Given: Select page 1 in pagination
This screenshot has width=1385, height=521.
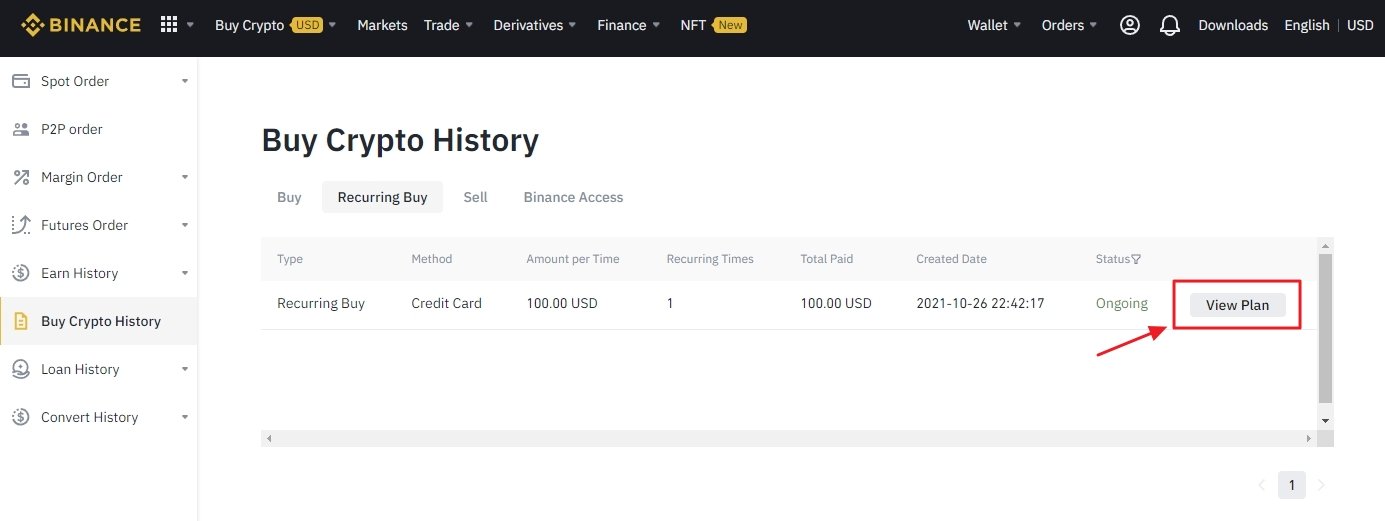Looking at the screenshot, I should [1291, 486].
